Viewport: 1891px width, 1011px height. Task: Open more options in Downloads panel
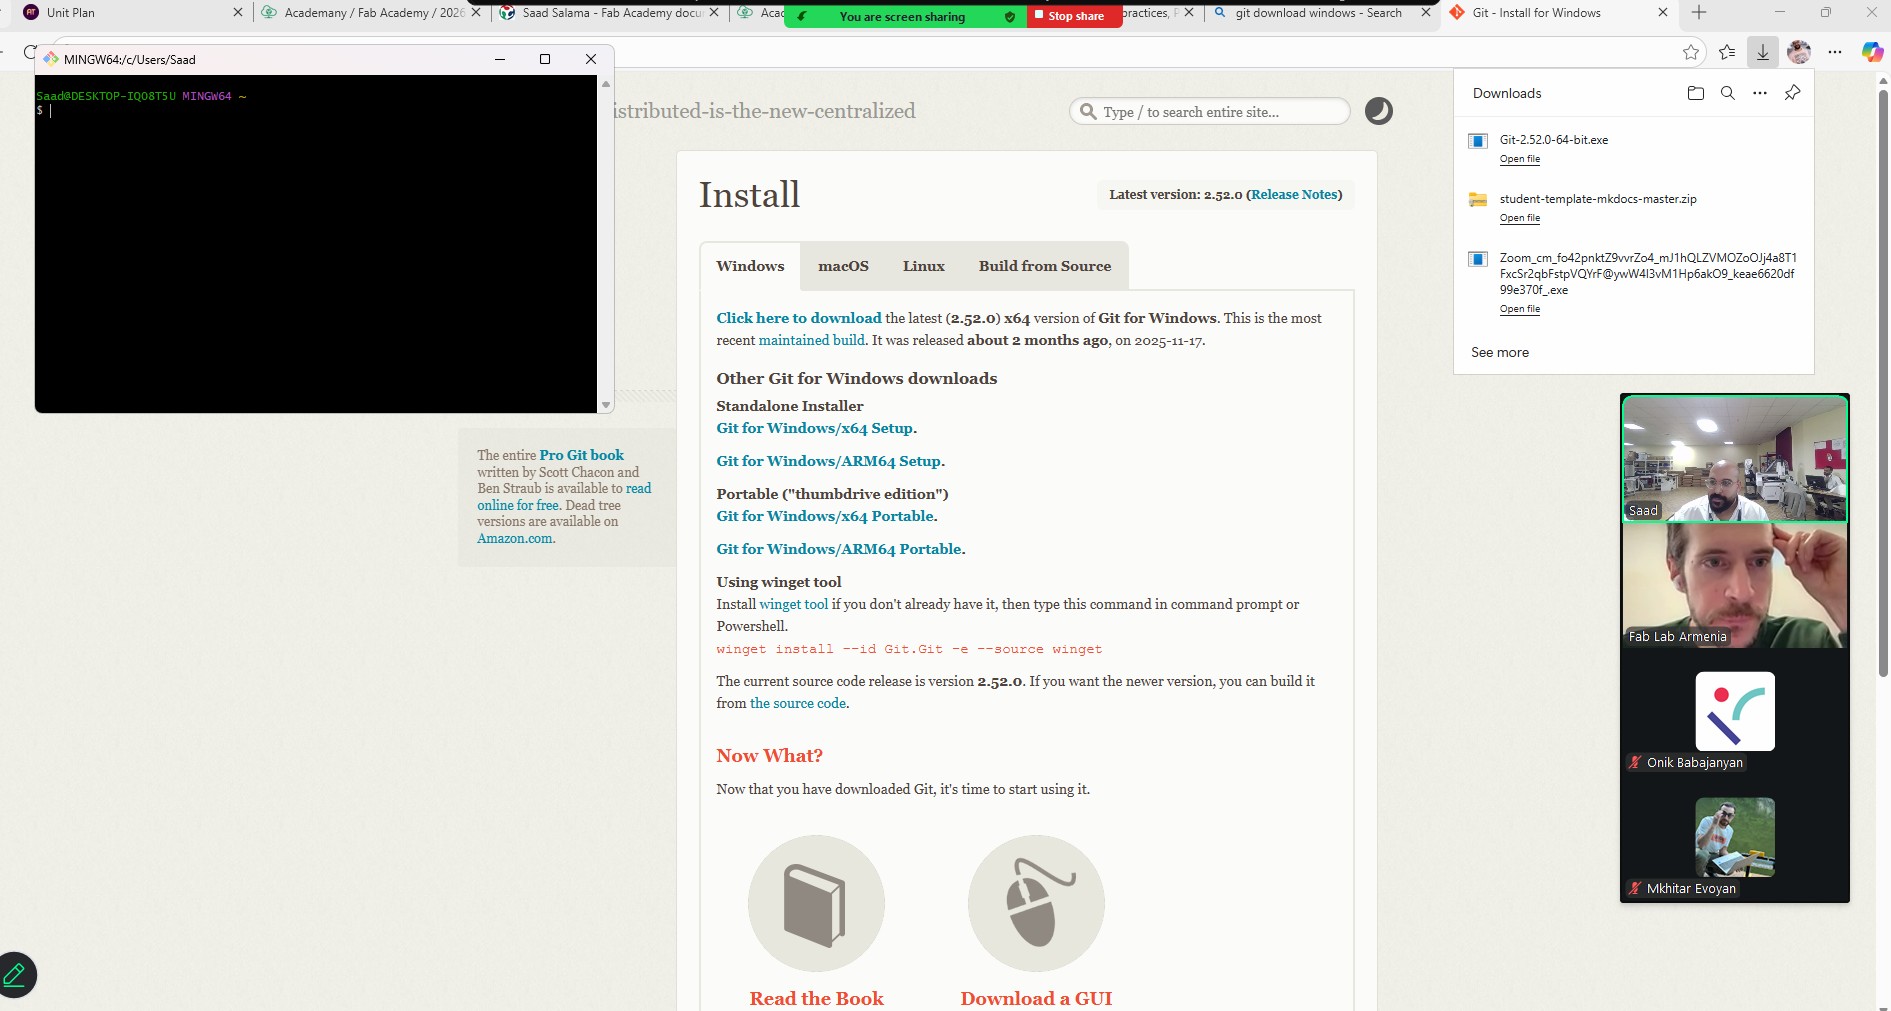[x=1760, y=93]
